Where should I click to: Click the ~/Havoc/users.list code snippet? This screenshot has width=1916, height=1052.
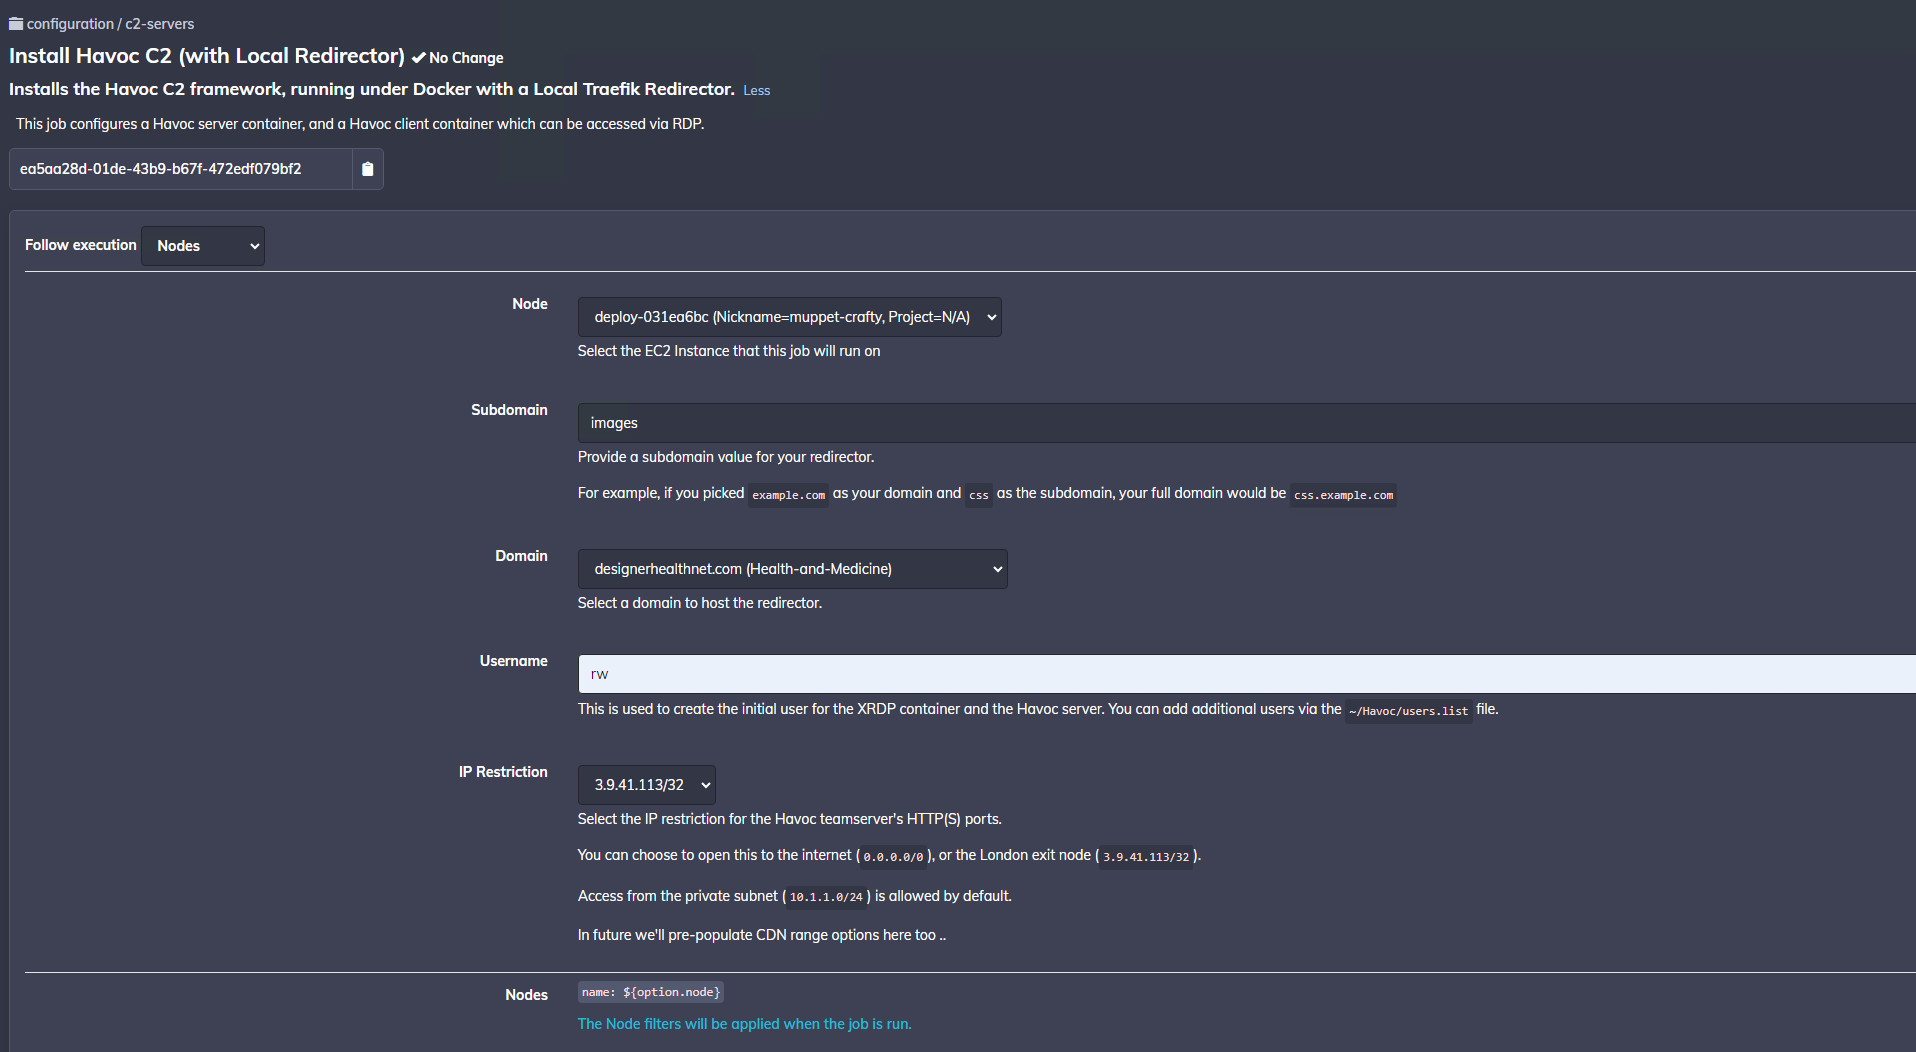[1408, 711]
